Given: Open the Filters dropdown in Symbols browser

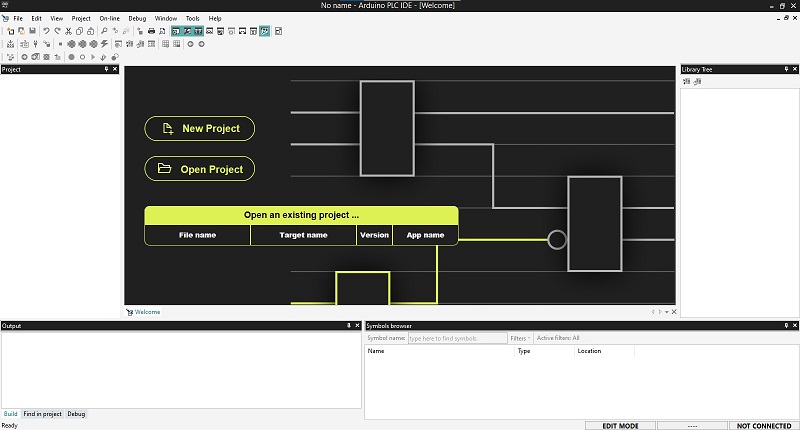Looking at the screenshot, I should click(x=520, y=338).
